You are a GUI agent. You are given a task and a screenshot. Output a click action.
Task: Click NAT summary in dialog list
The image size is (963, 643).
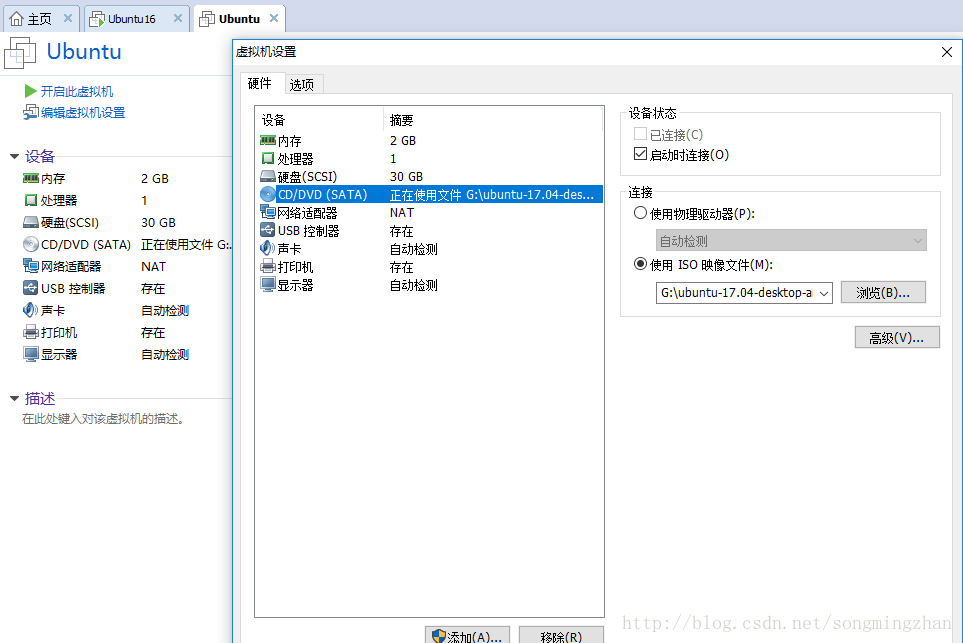(402, 212)
